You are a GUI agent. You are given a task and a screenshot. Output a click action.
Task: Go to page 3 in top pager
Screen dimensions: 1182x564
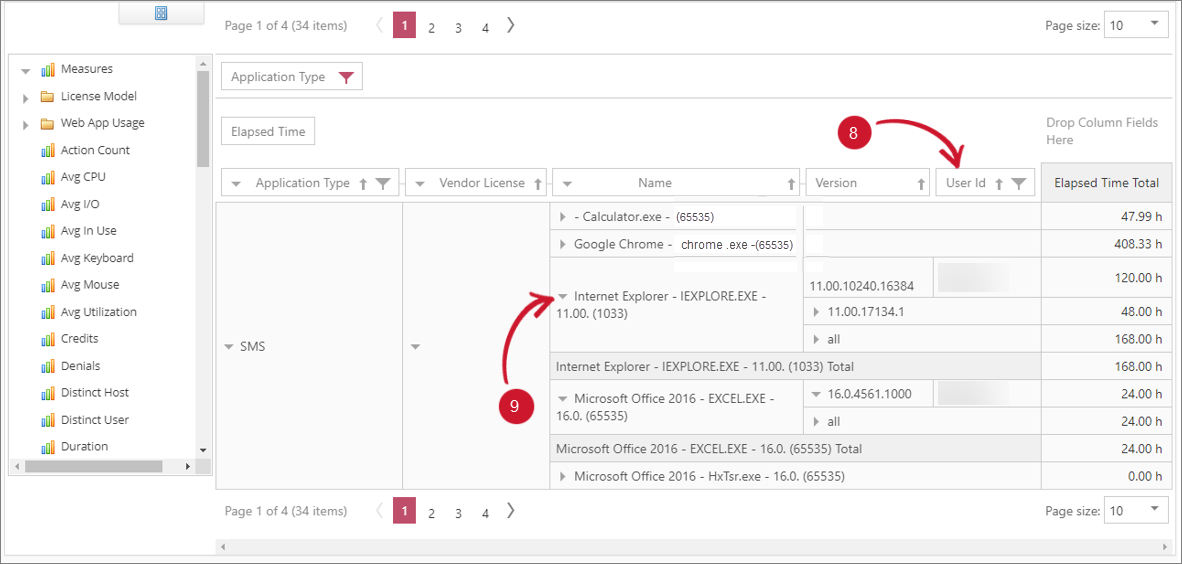tap(458, 28)
